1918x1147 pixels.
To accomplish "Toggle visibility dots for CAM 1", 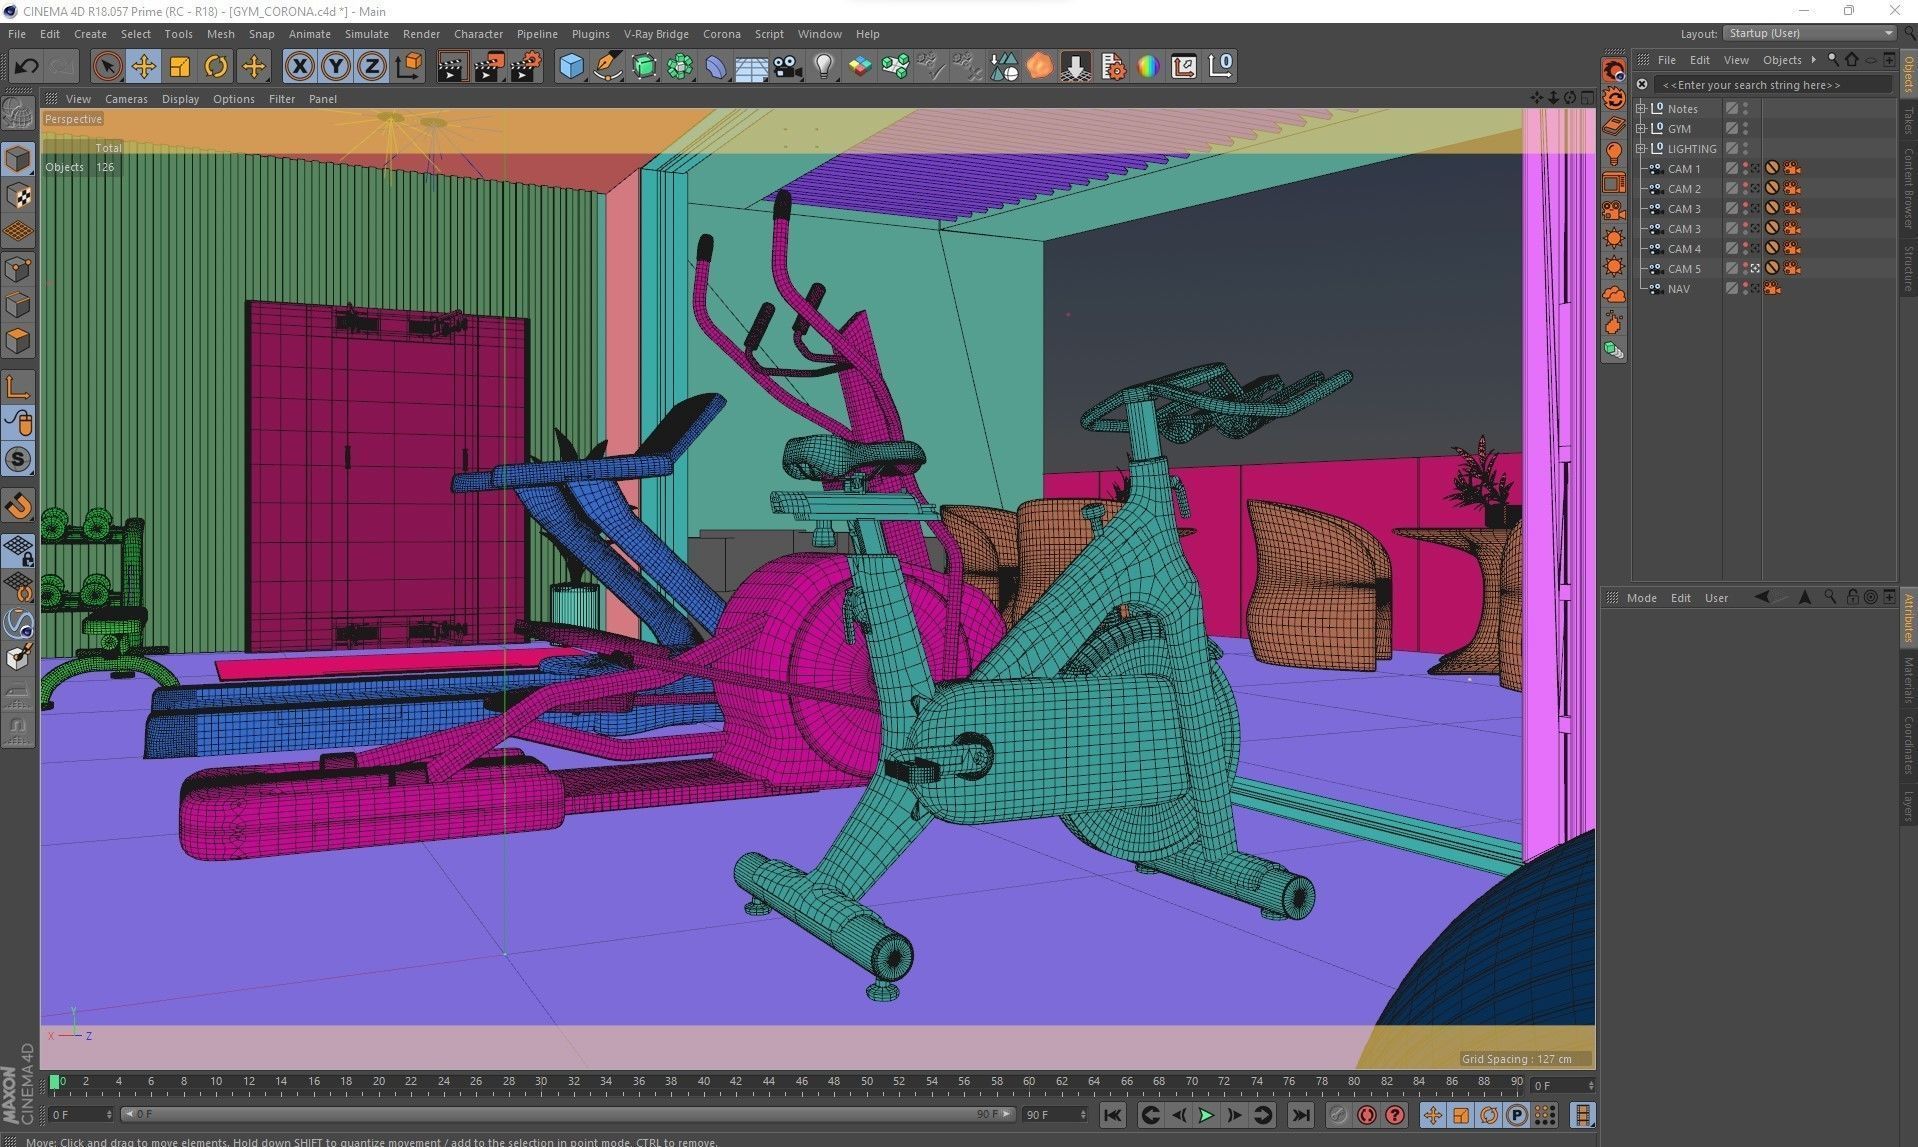I will 1746,169.
